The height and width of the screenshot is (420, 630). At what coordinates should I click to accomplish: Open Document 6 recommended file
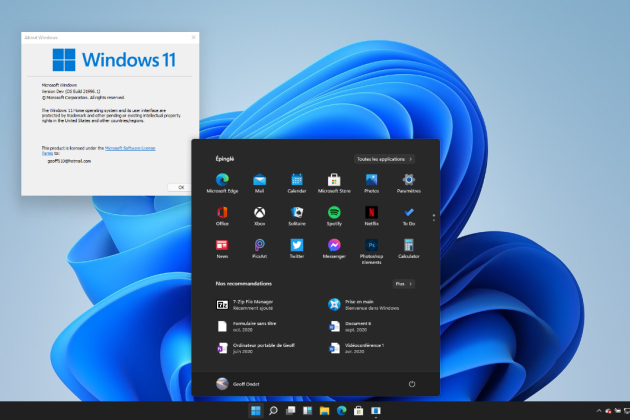coord(350,326)
